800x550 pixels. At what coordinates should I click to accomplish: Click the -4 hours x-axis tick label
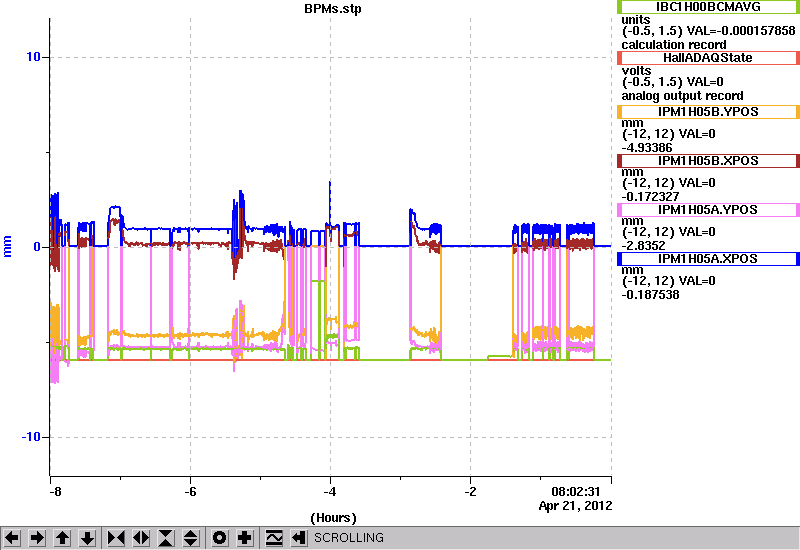330,492
